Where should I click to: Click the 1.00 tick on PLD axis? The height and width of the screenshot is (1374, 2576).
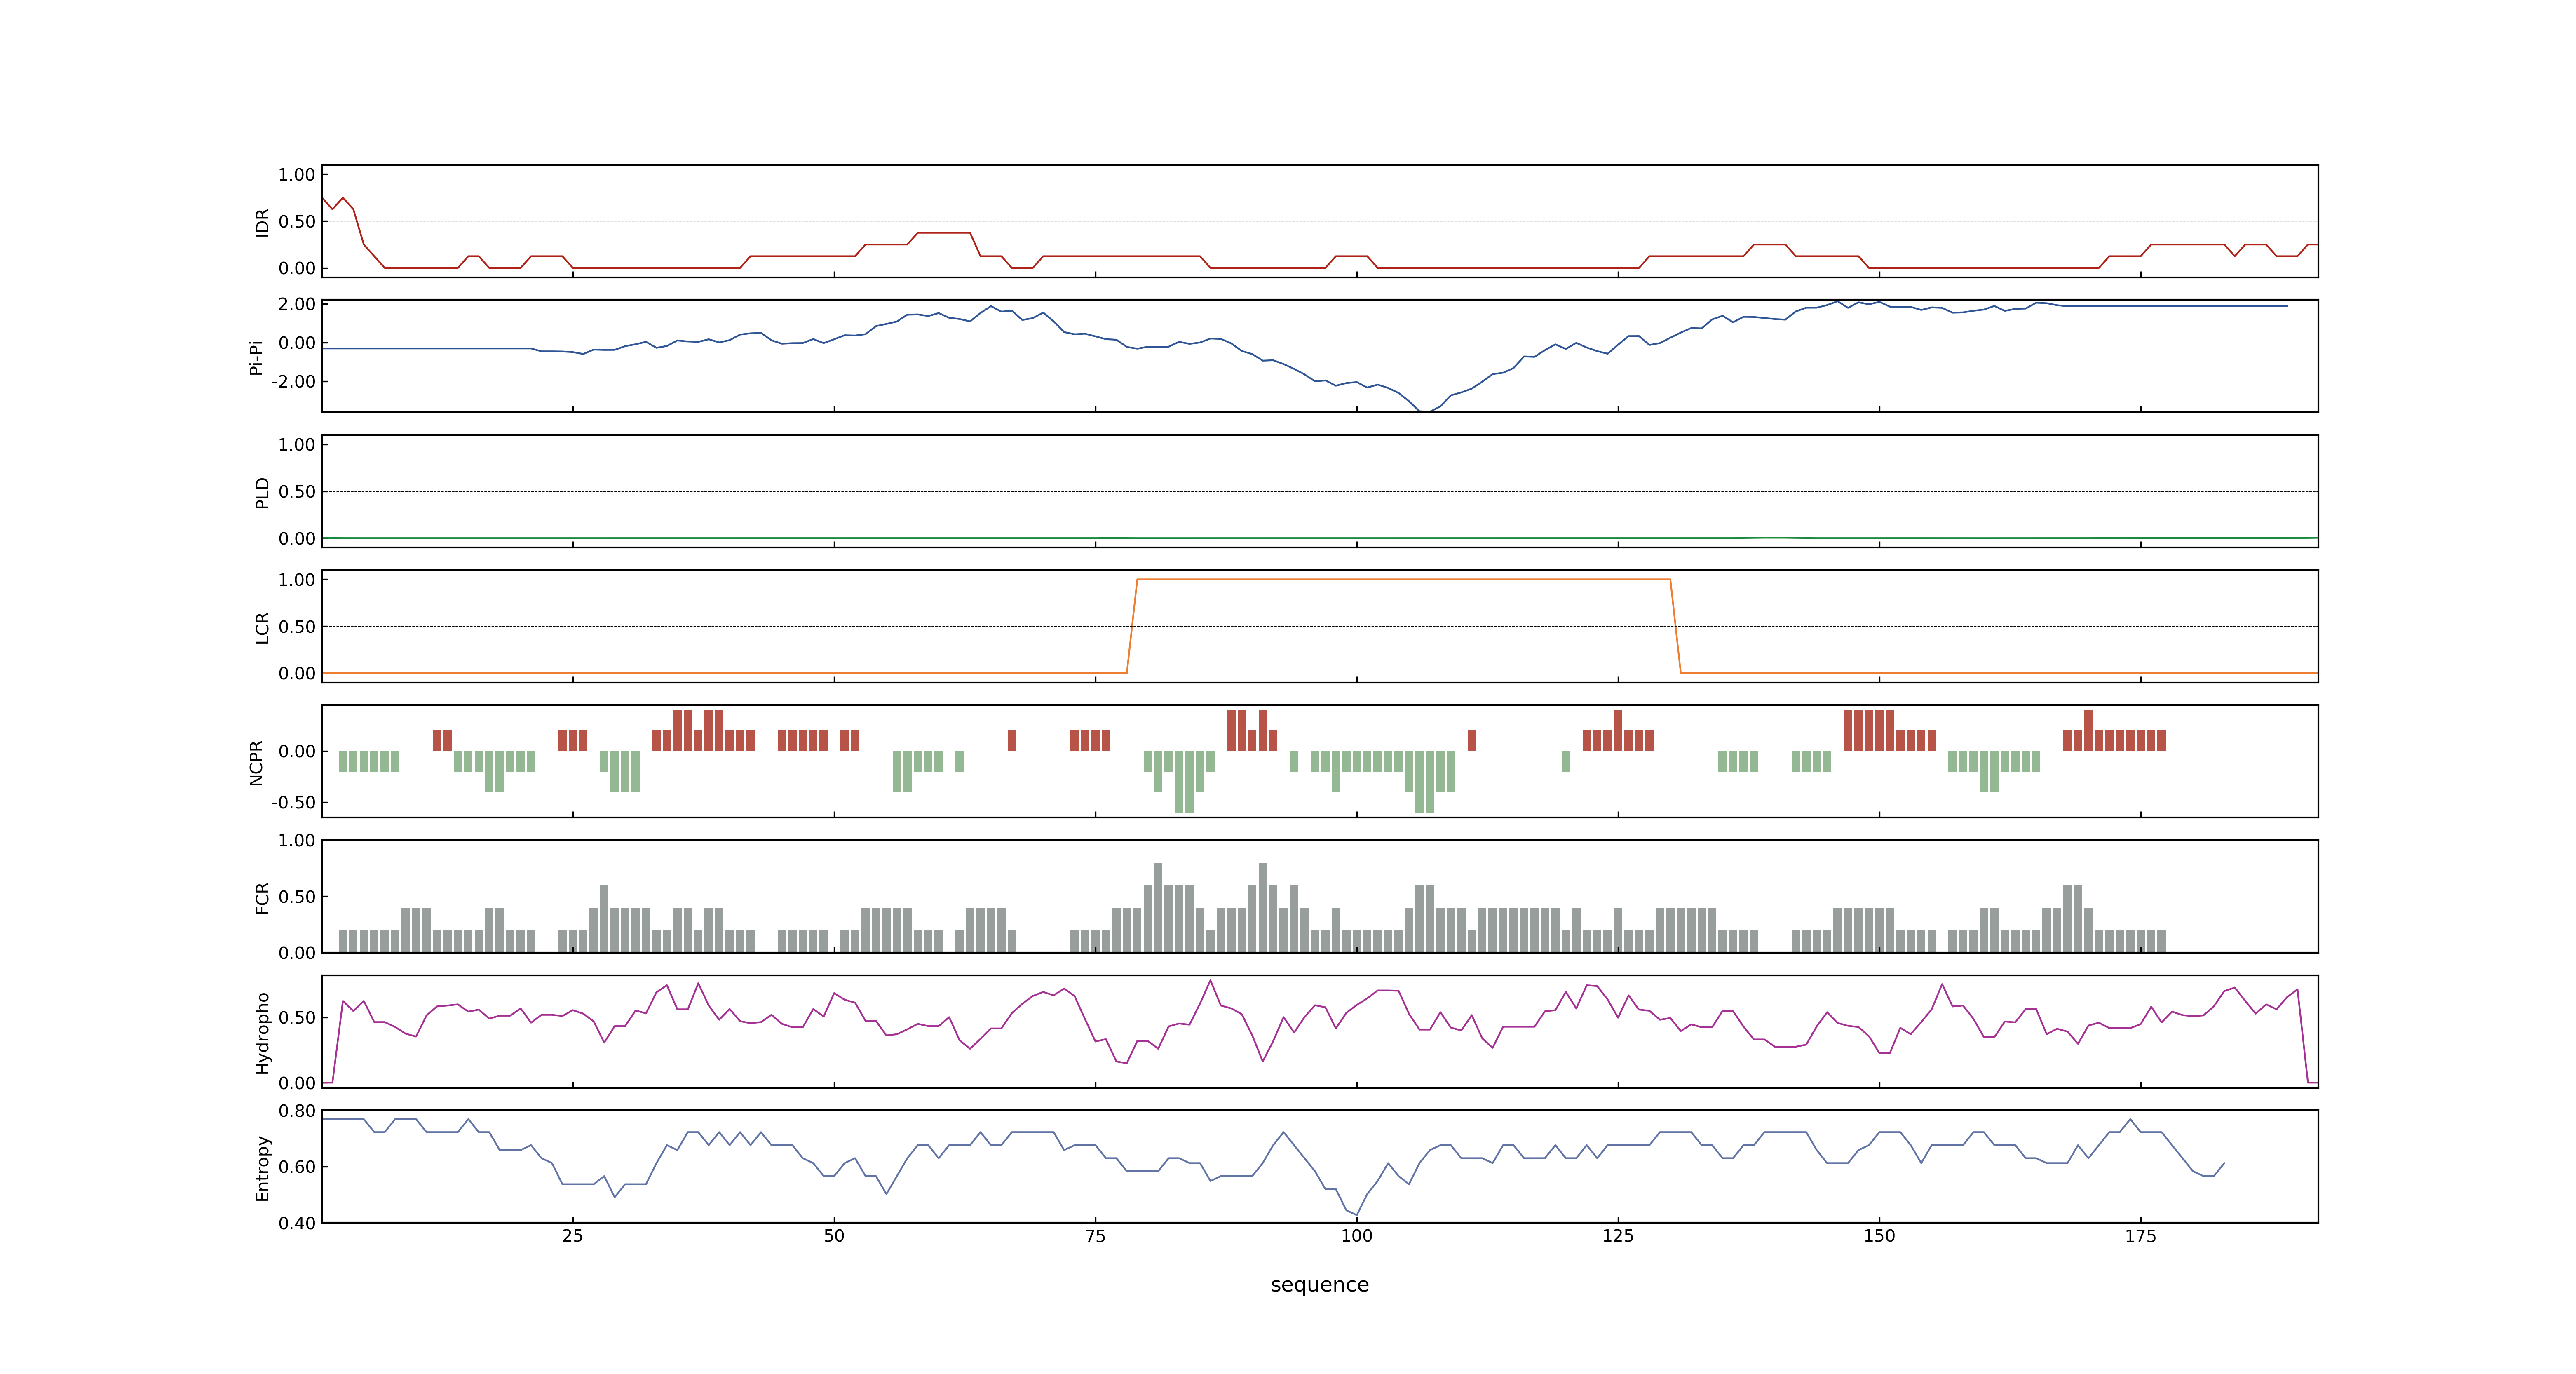point(297,445)
